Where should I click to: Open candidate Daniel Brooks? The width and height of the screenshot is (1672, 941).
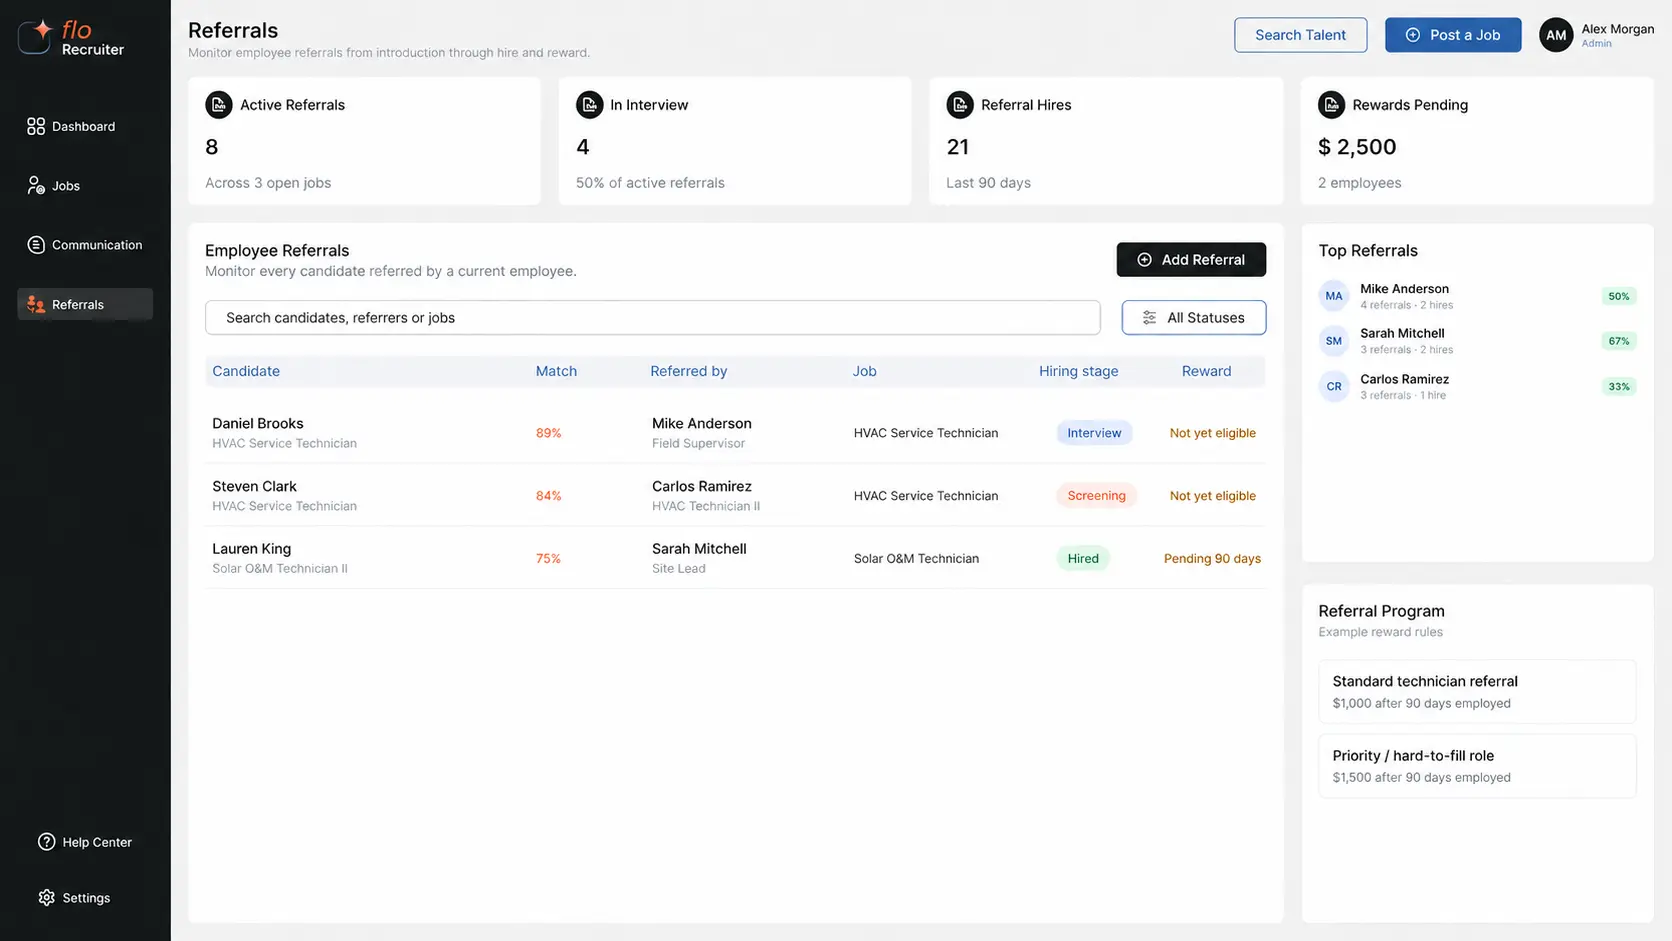(x=258, y=423)
